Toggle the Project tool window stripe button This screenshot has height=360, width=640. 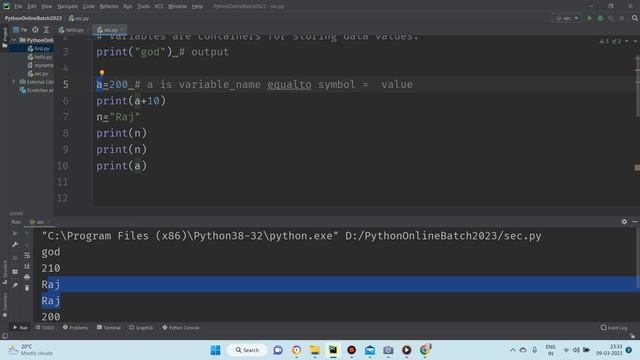coord(4,37)
